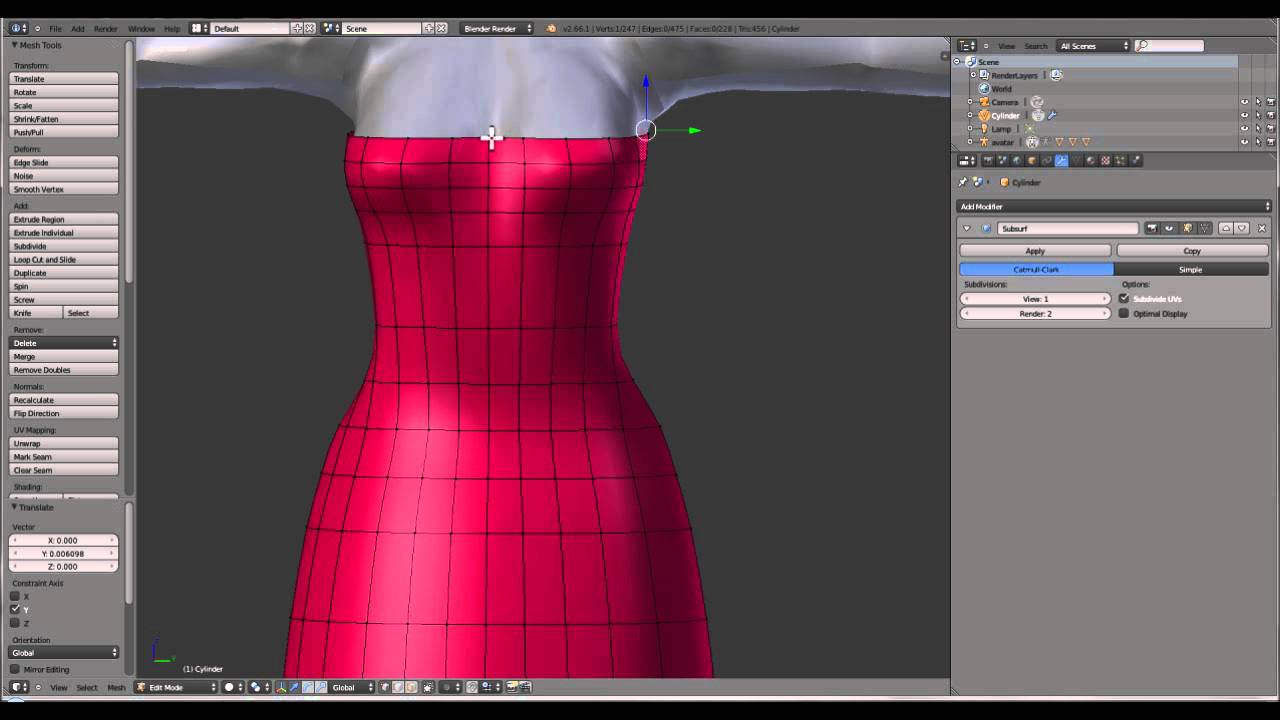Click the OpenGL render image icon
The width and height of the screenshot is (1280, 720).
coord(512,687)
